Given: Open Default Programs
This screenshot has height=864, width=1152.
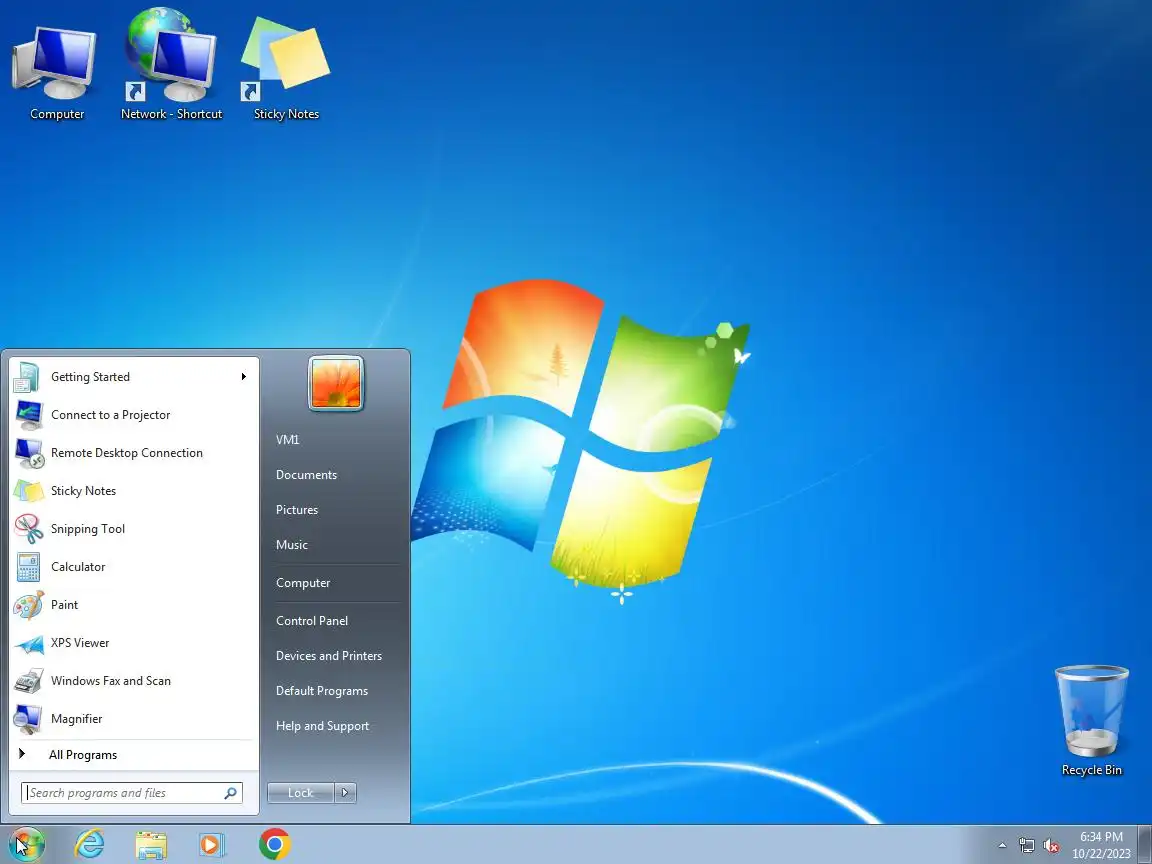Looking at the screenshot, I should 322,691.
